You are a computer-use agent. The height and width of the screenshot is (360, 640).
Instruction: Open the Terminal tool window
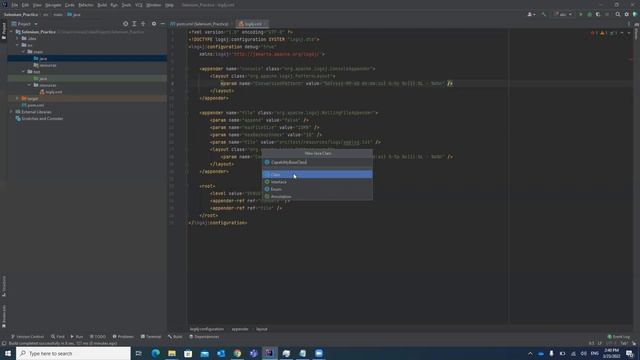[x=151, y=337]
